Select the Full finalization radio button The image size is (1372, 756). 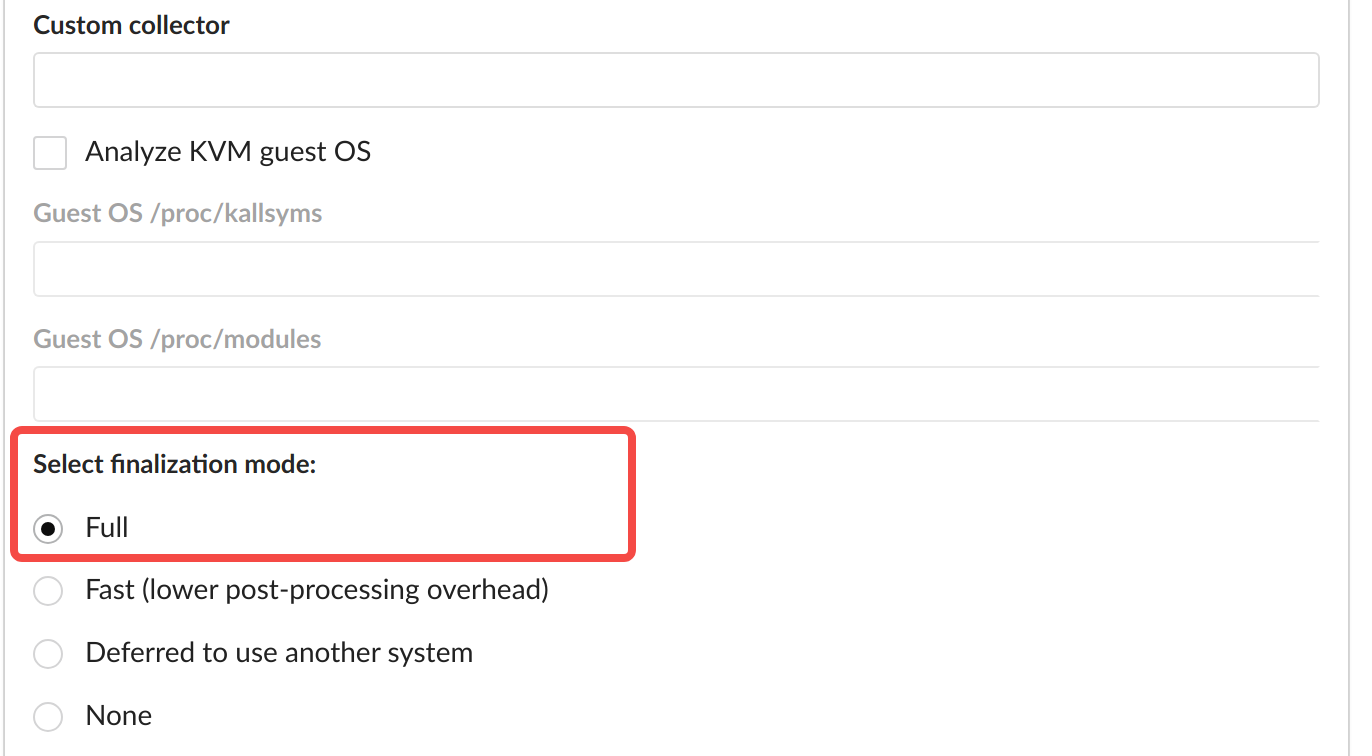(48, 528)
